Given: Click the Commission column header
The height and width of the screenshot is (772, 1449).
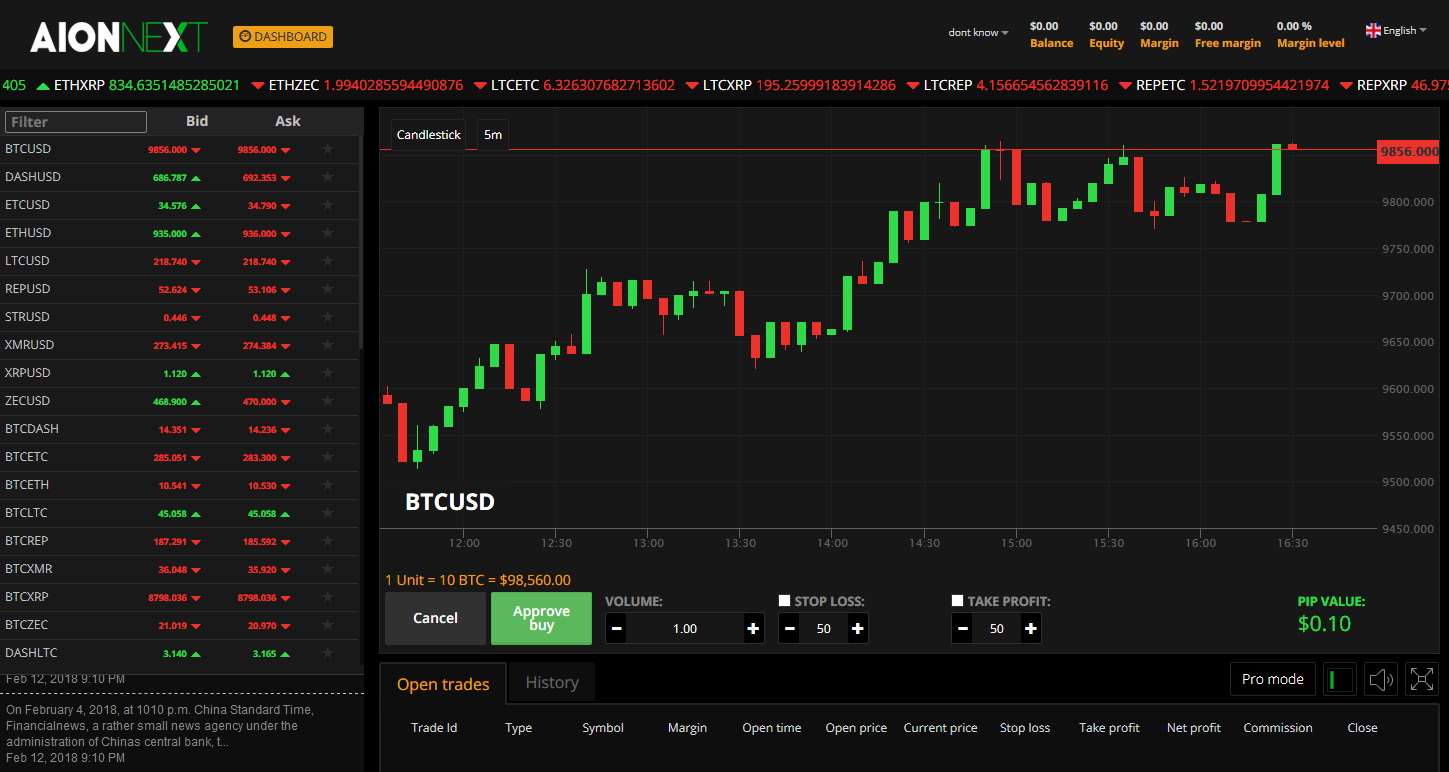Looking at the screenshot, I should point(1278,728).
